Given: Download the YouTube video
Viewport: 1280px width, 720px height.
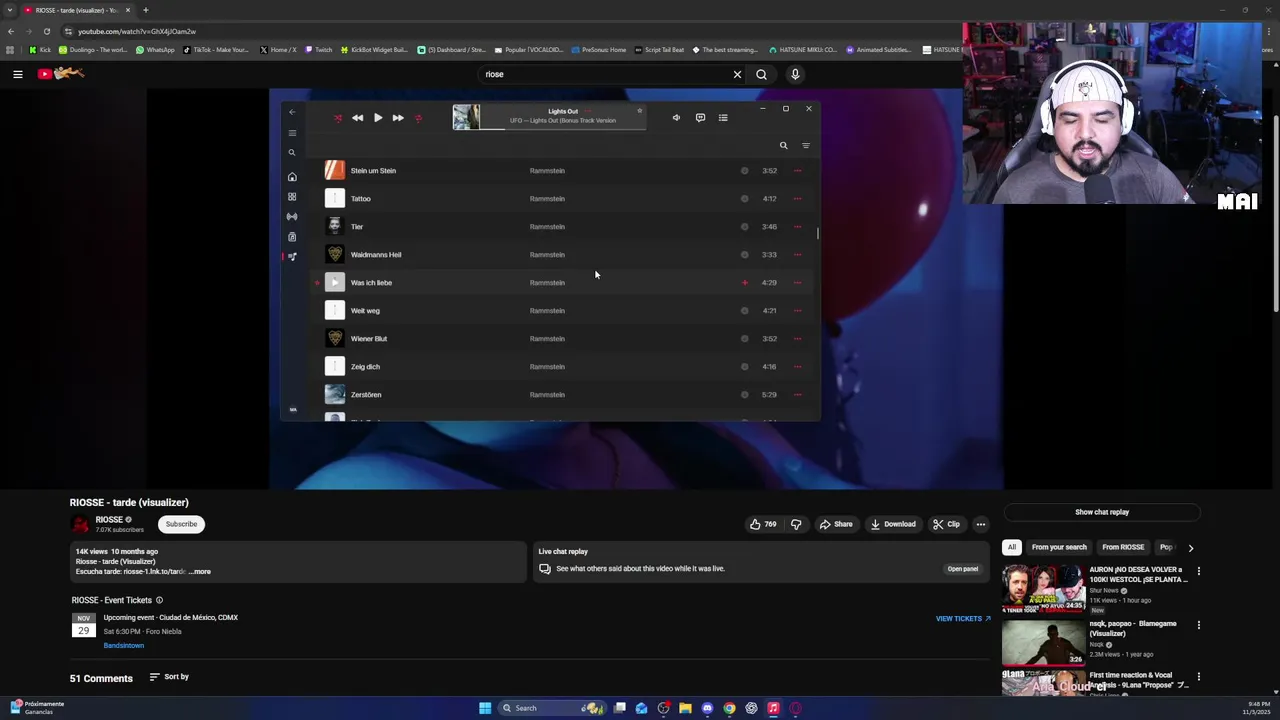Looking at the screenshot, I should coord(892,524).
